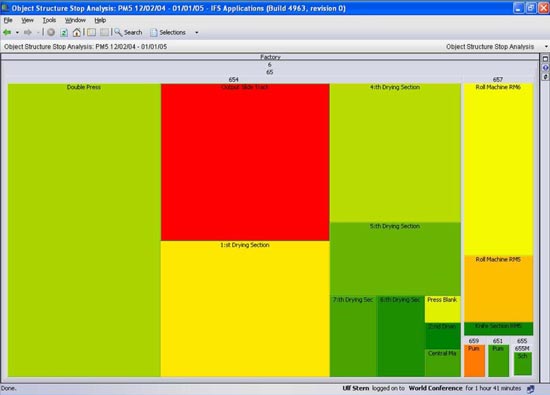Open Search from the toolbar

click(128, 32)
